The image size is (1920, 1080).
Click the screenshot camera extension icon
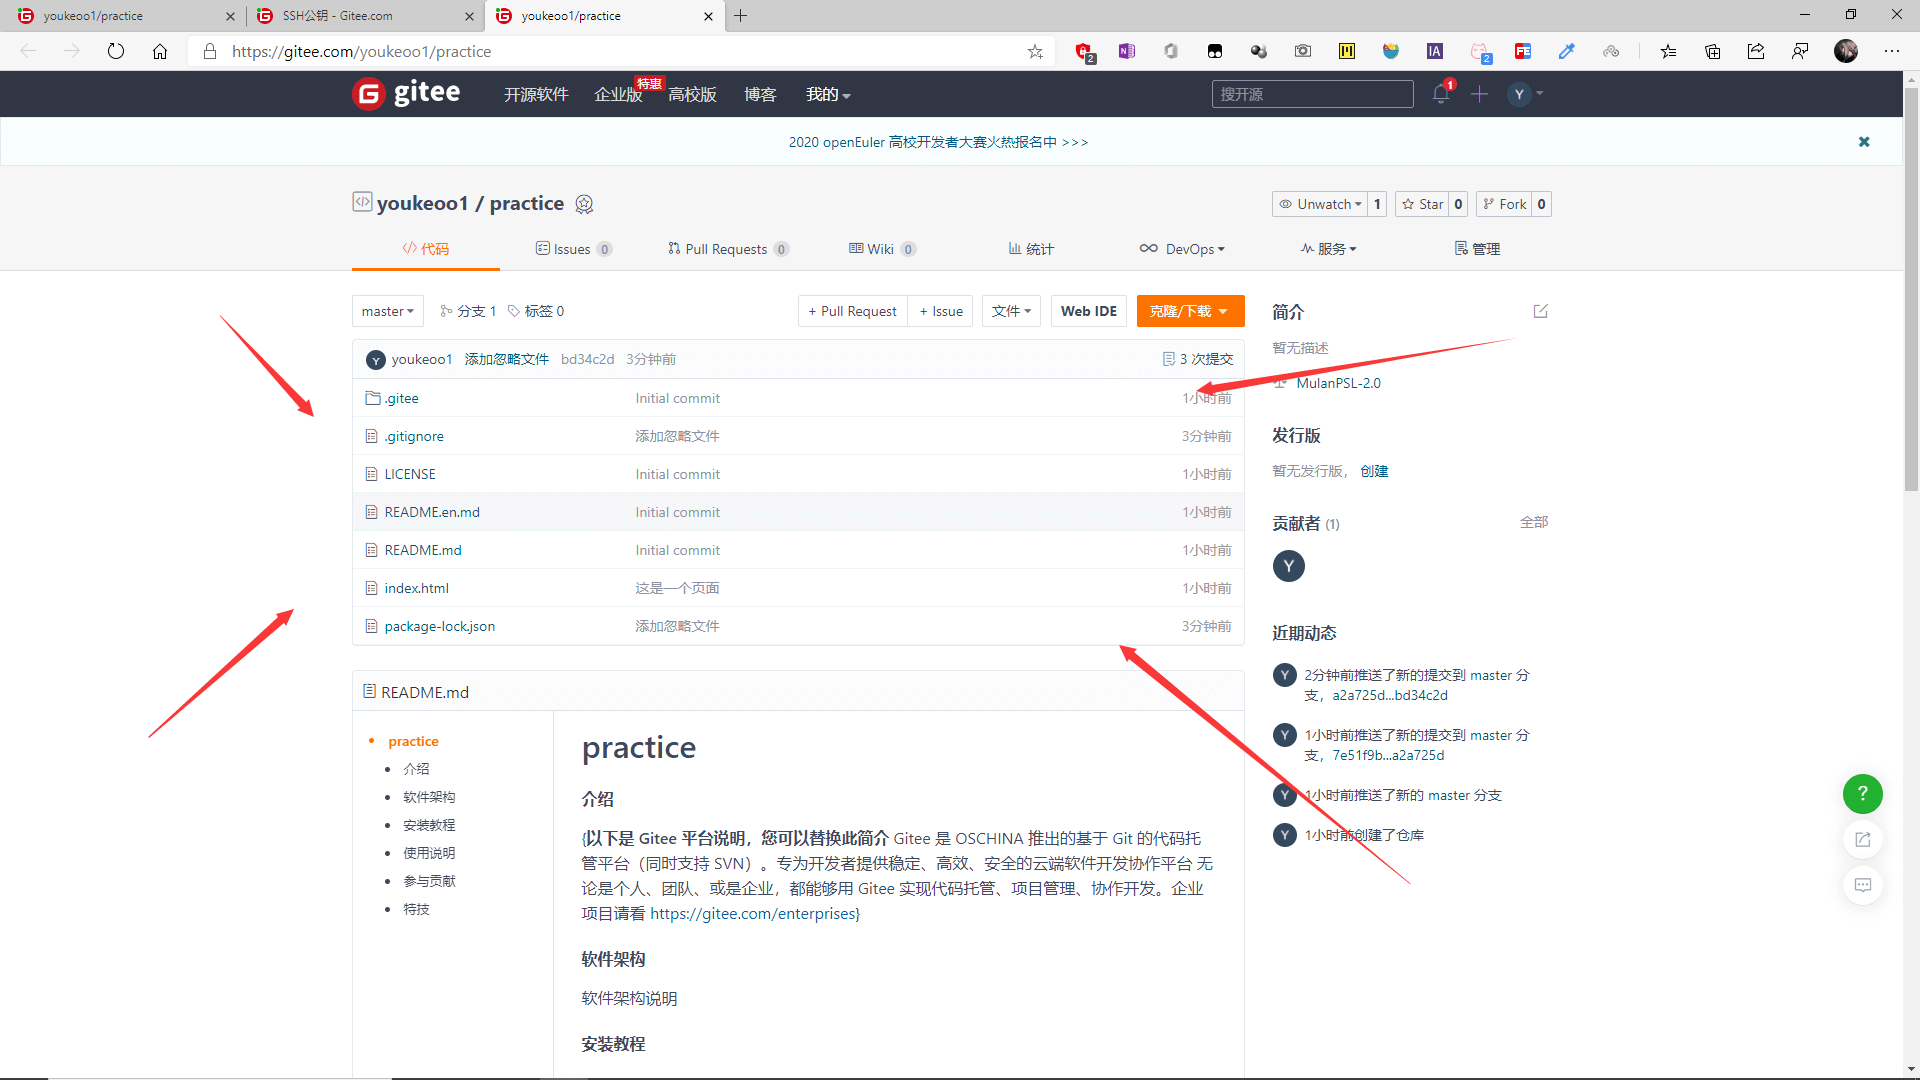[x=1303, y=51]
